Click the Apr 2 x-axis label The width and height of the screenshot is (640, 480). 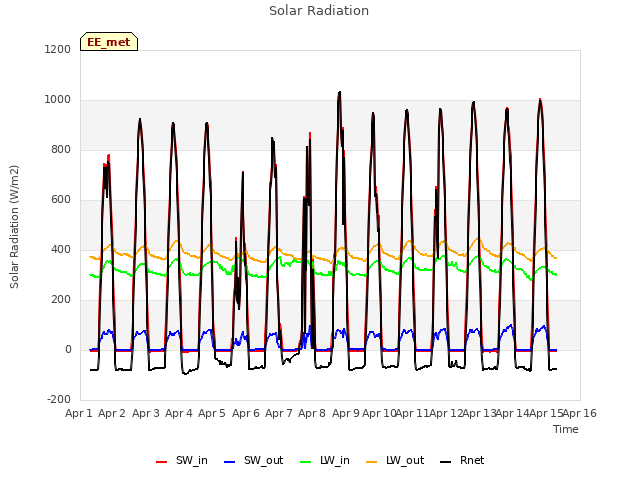point(112,413)
